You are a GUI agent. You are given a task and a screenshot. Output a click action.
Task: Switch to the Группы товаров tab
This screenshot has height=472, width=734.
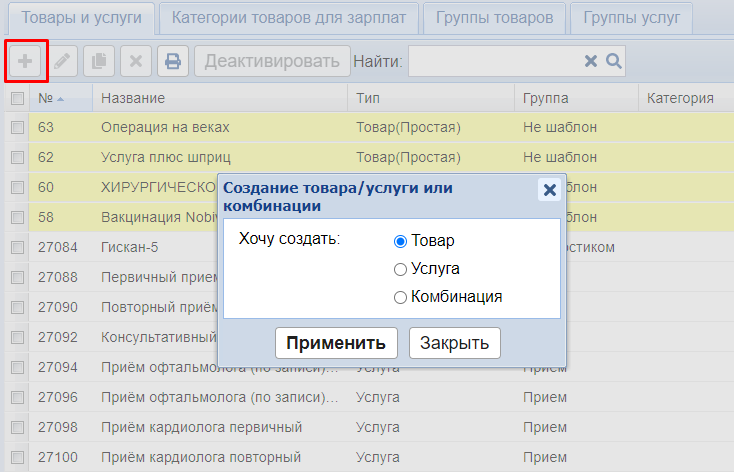[494, 18]
